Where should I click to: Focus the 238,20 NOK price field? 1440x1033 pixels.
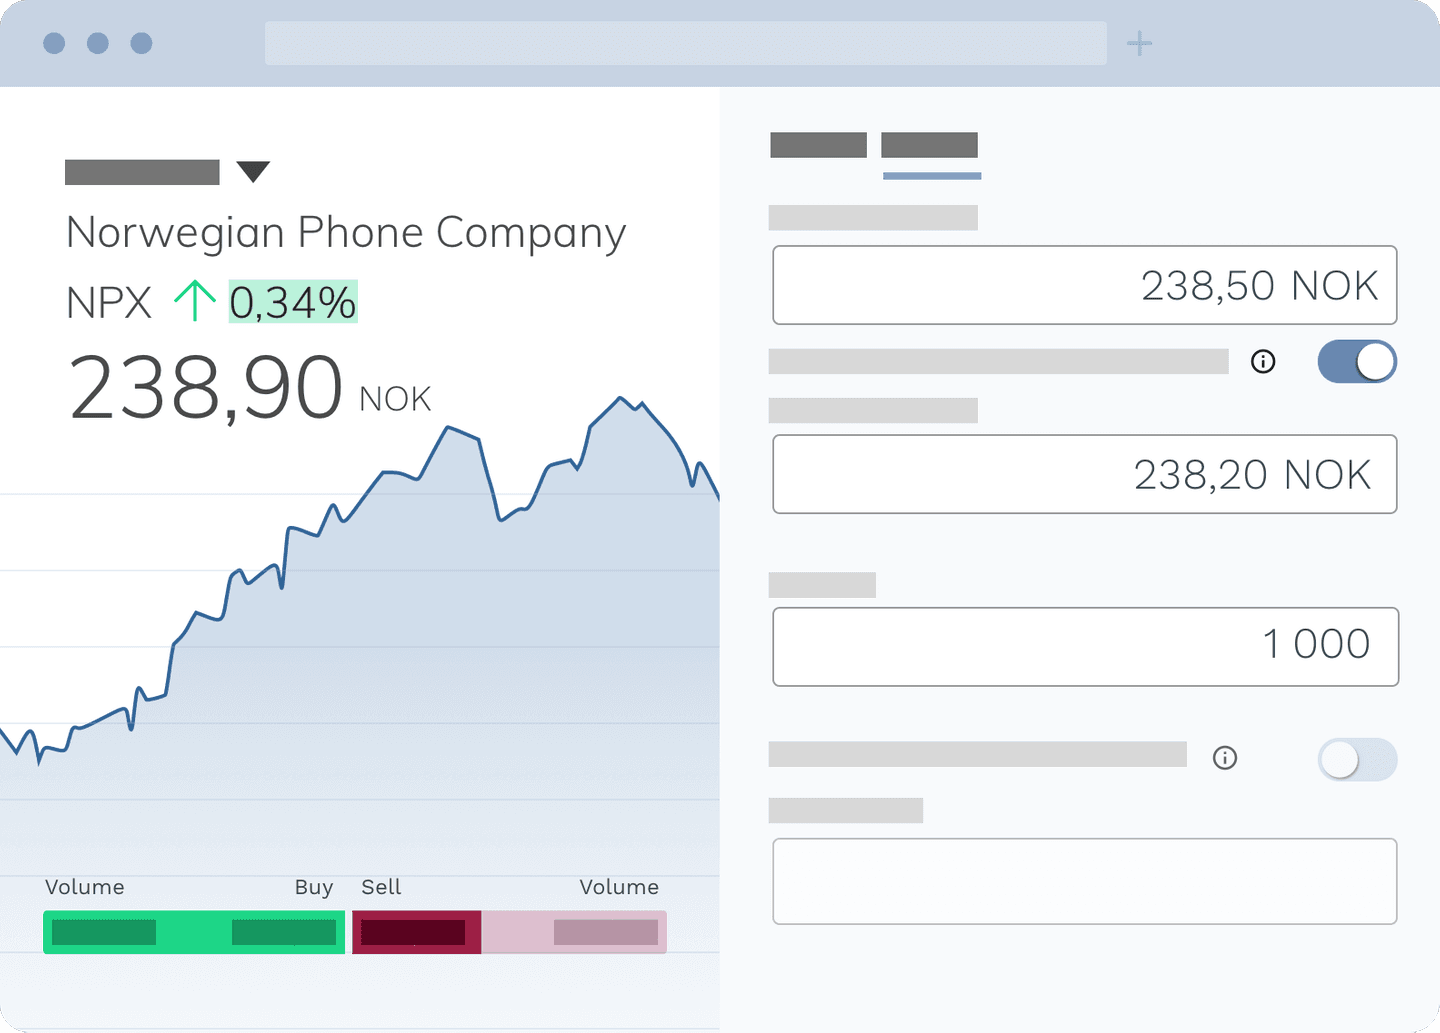[1084, 474]
